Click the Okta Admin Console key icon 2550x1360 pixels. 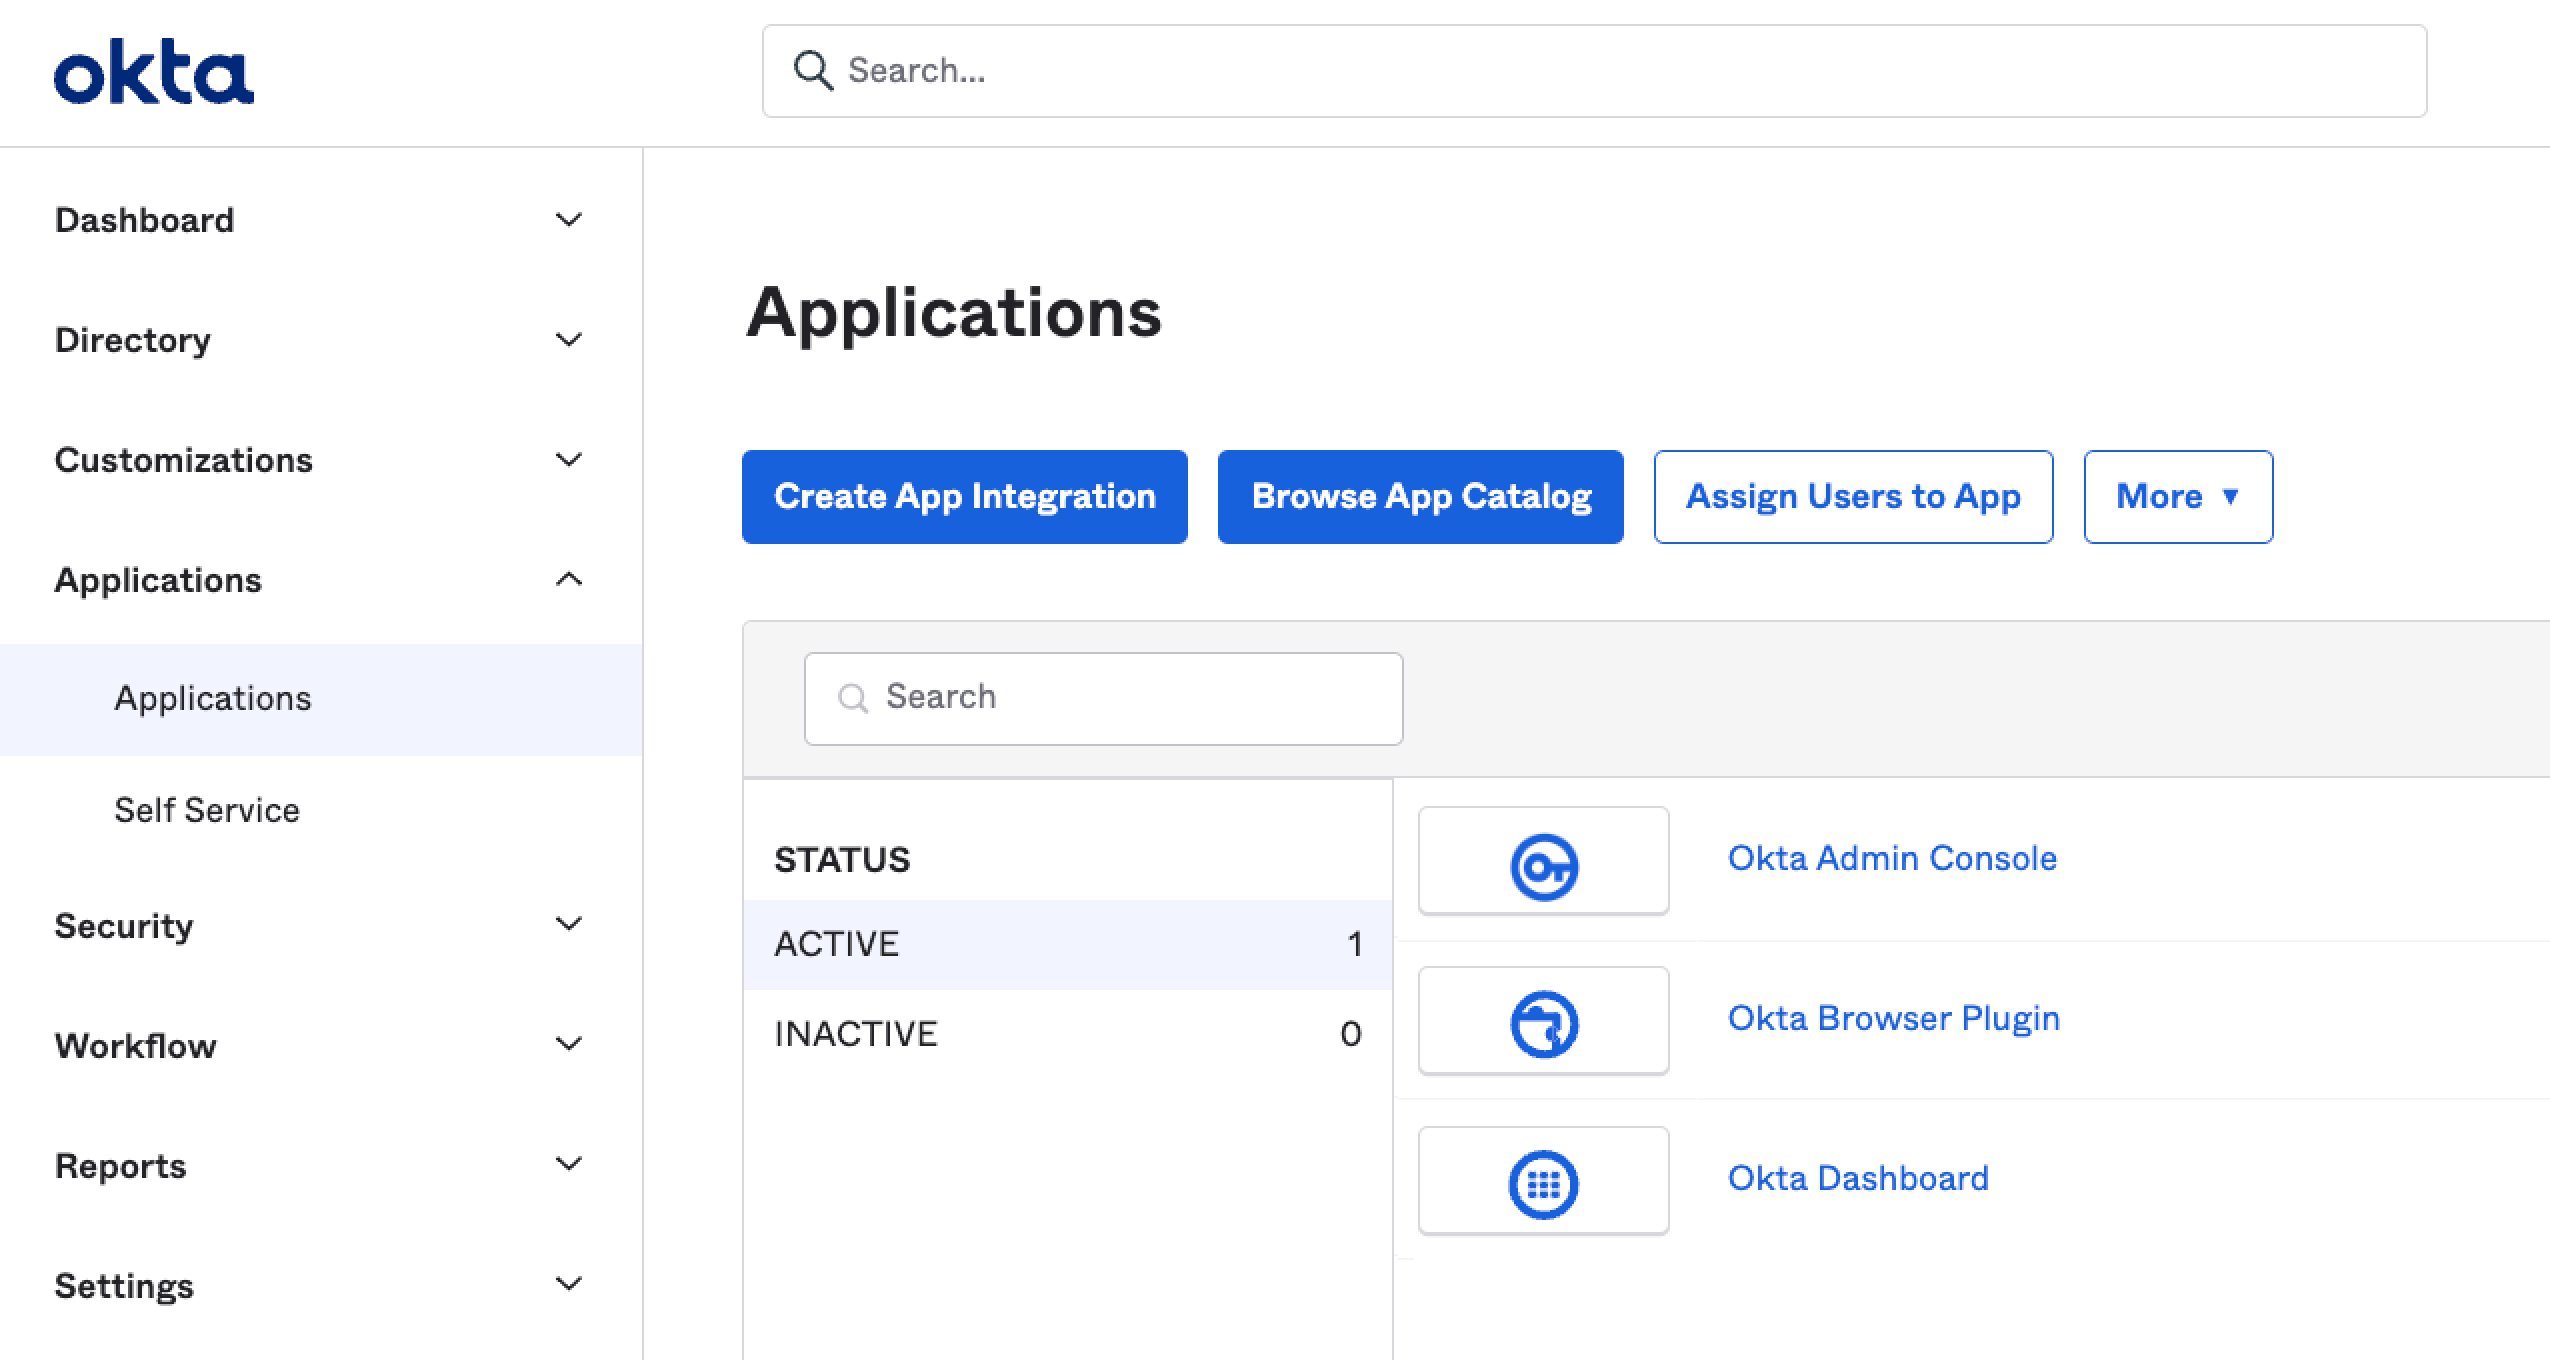1543,864
